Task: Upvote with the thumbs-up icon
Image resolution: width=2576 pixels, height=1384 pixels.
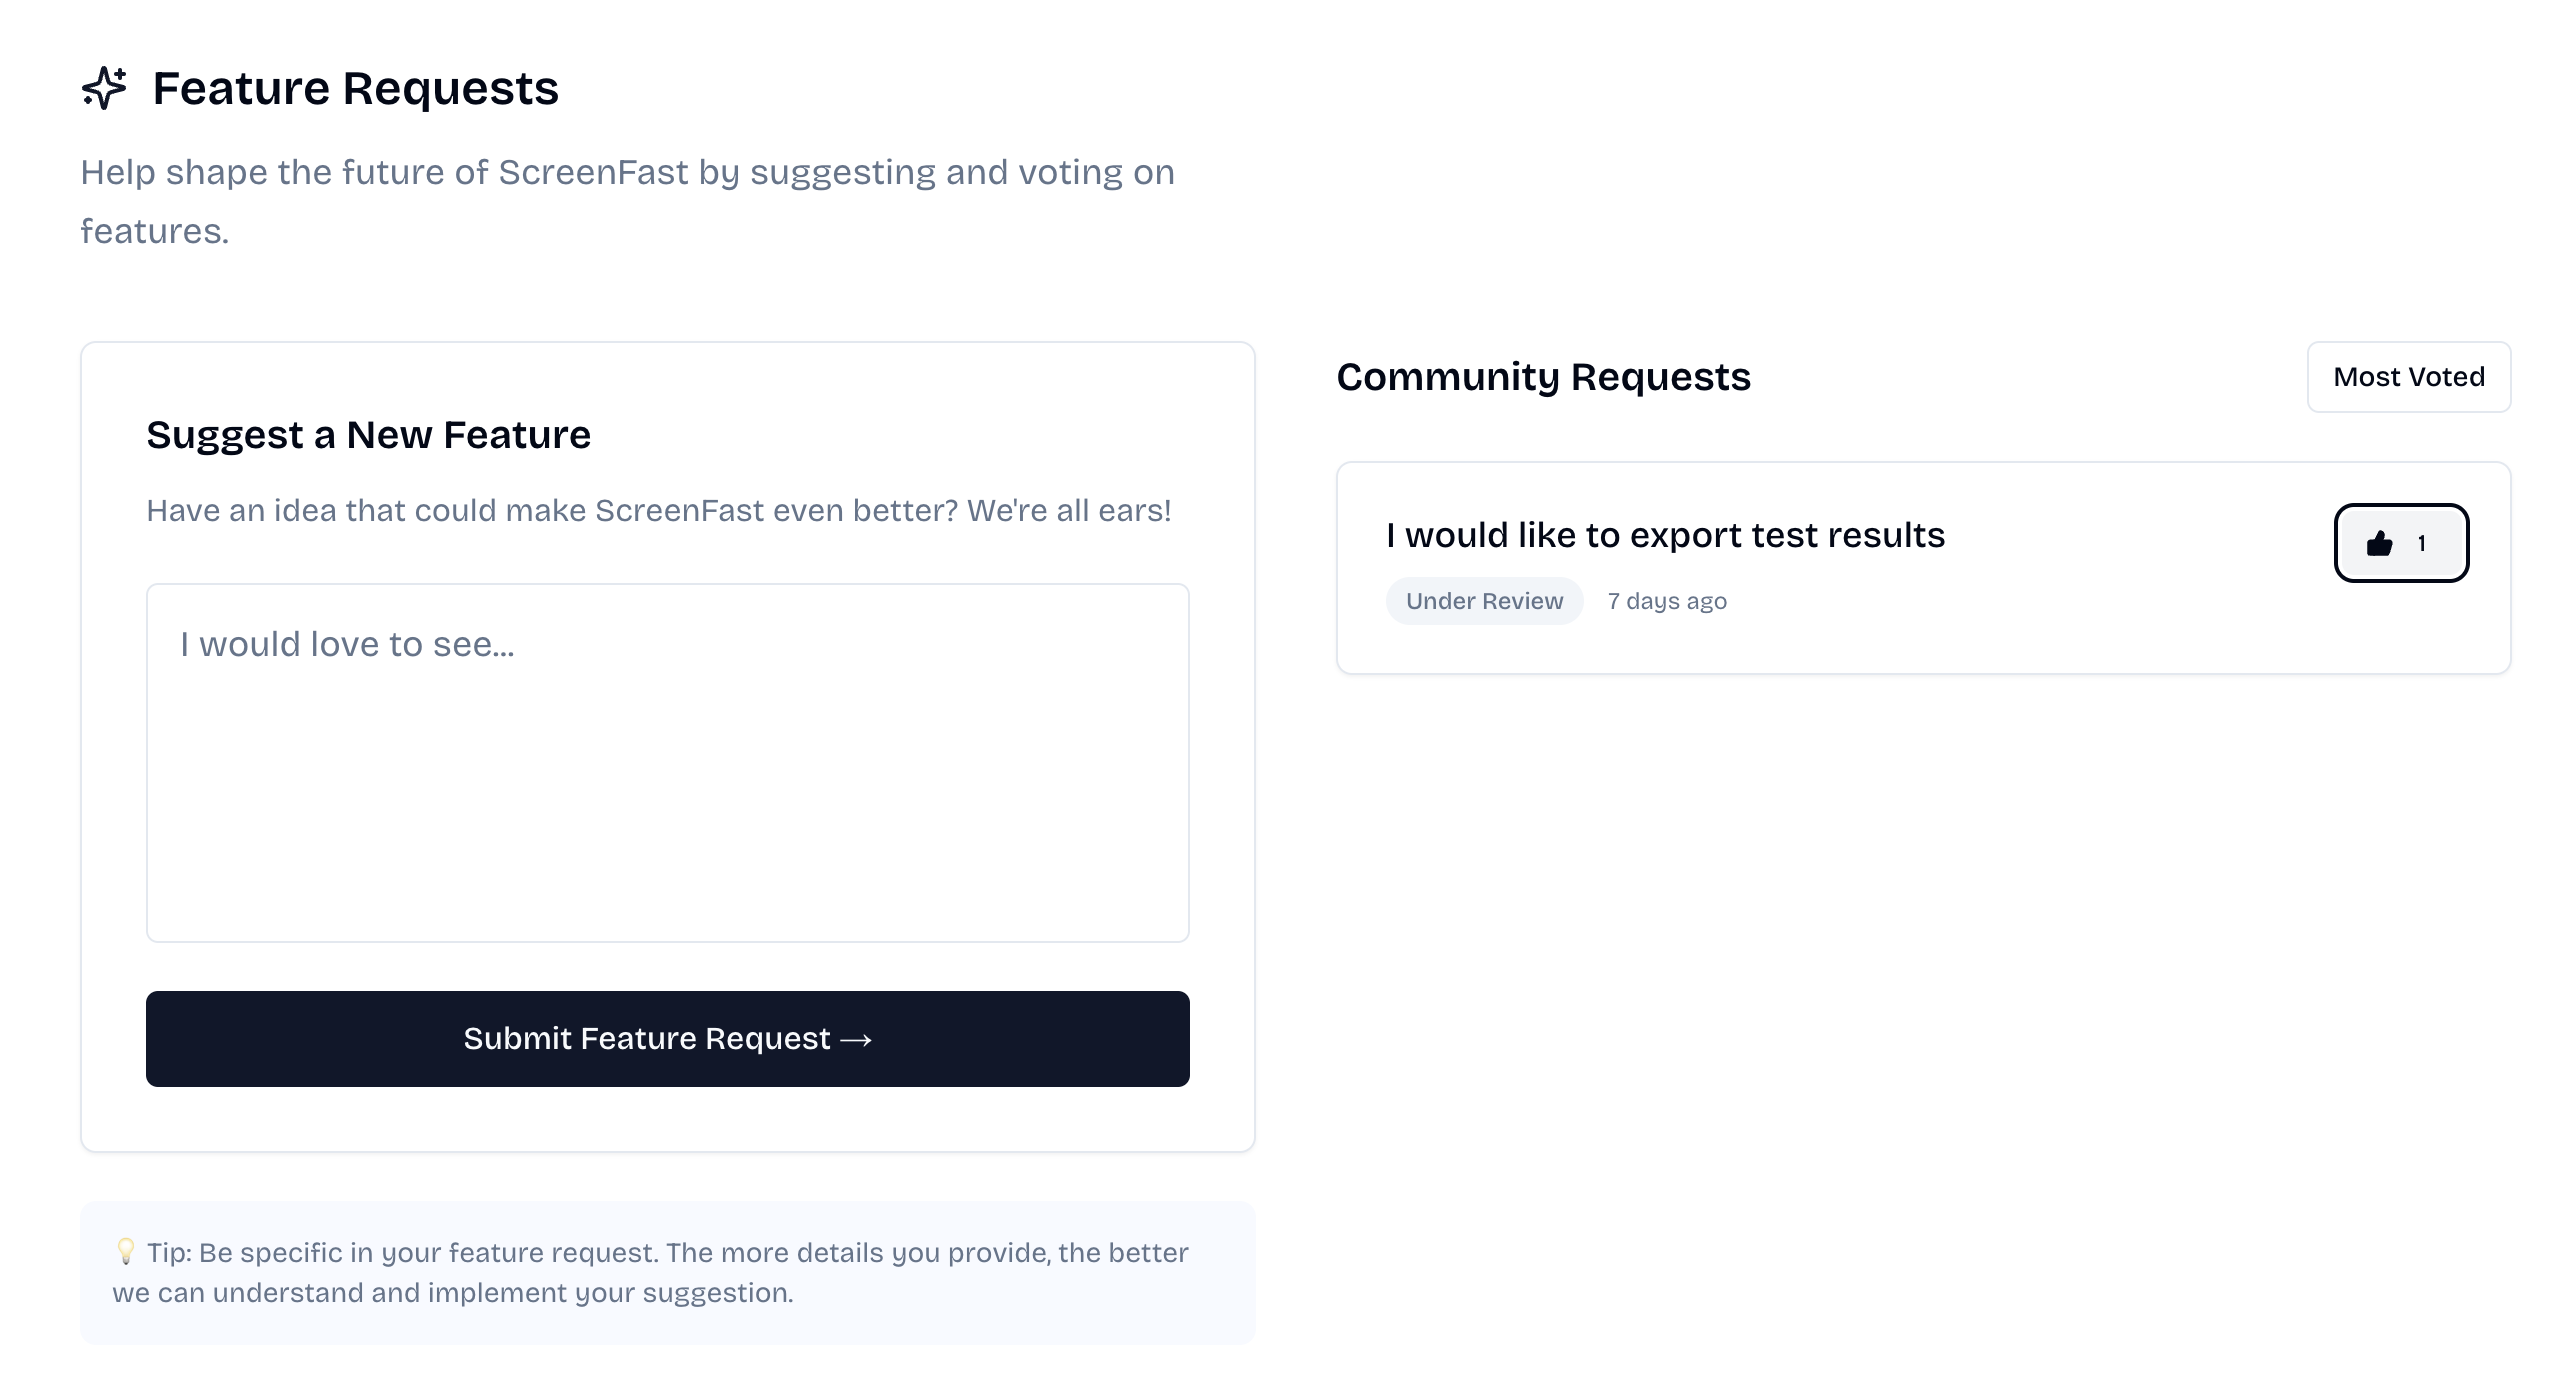Action: coord(2379,543)
